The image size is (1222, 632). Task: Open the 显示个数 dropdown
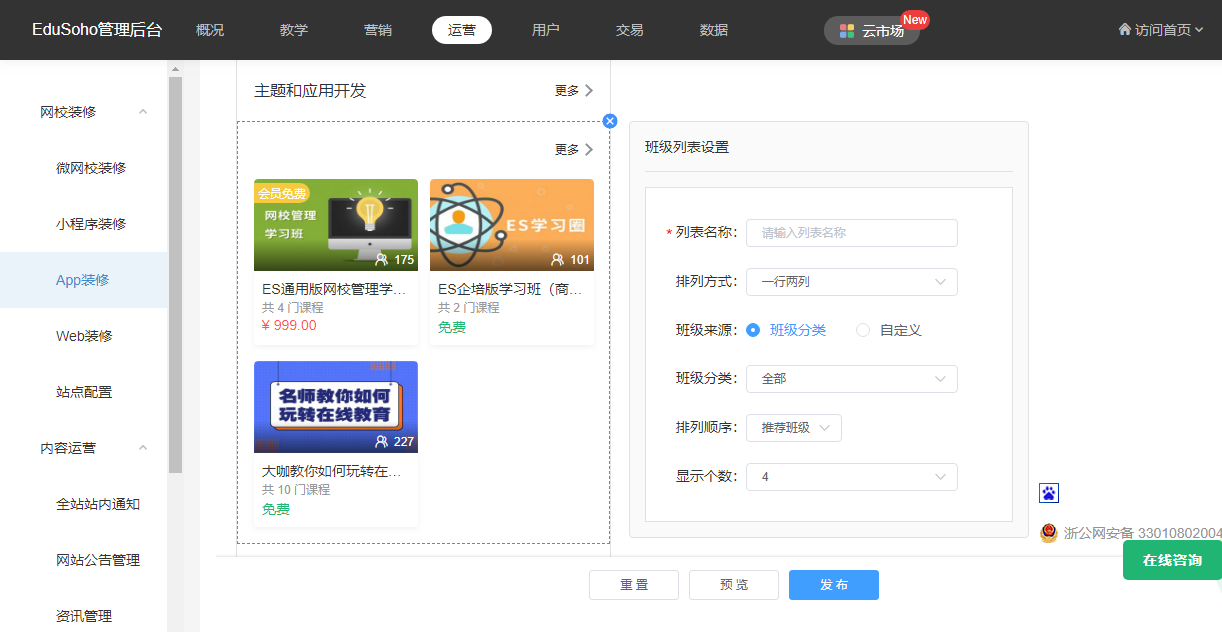point(852,477)
